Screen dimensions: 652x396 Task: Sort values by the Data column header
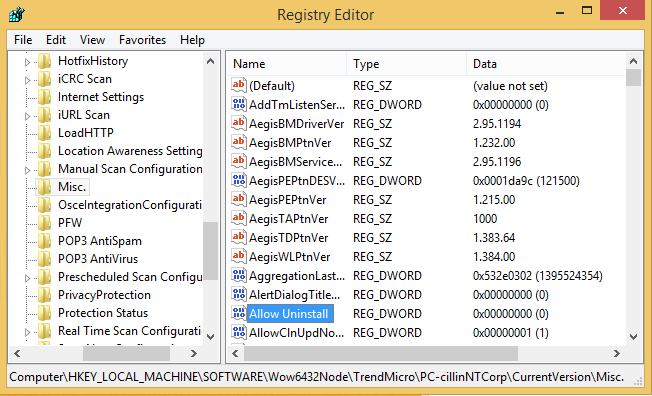(x=546, y=64)
